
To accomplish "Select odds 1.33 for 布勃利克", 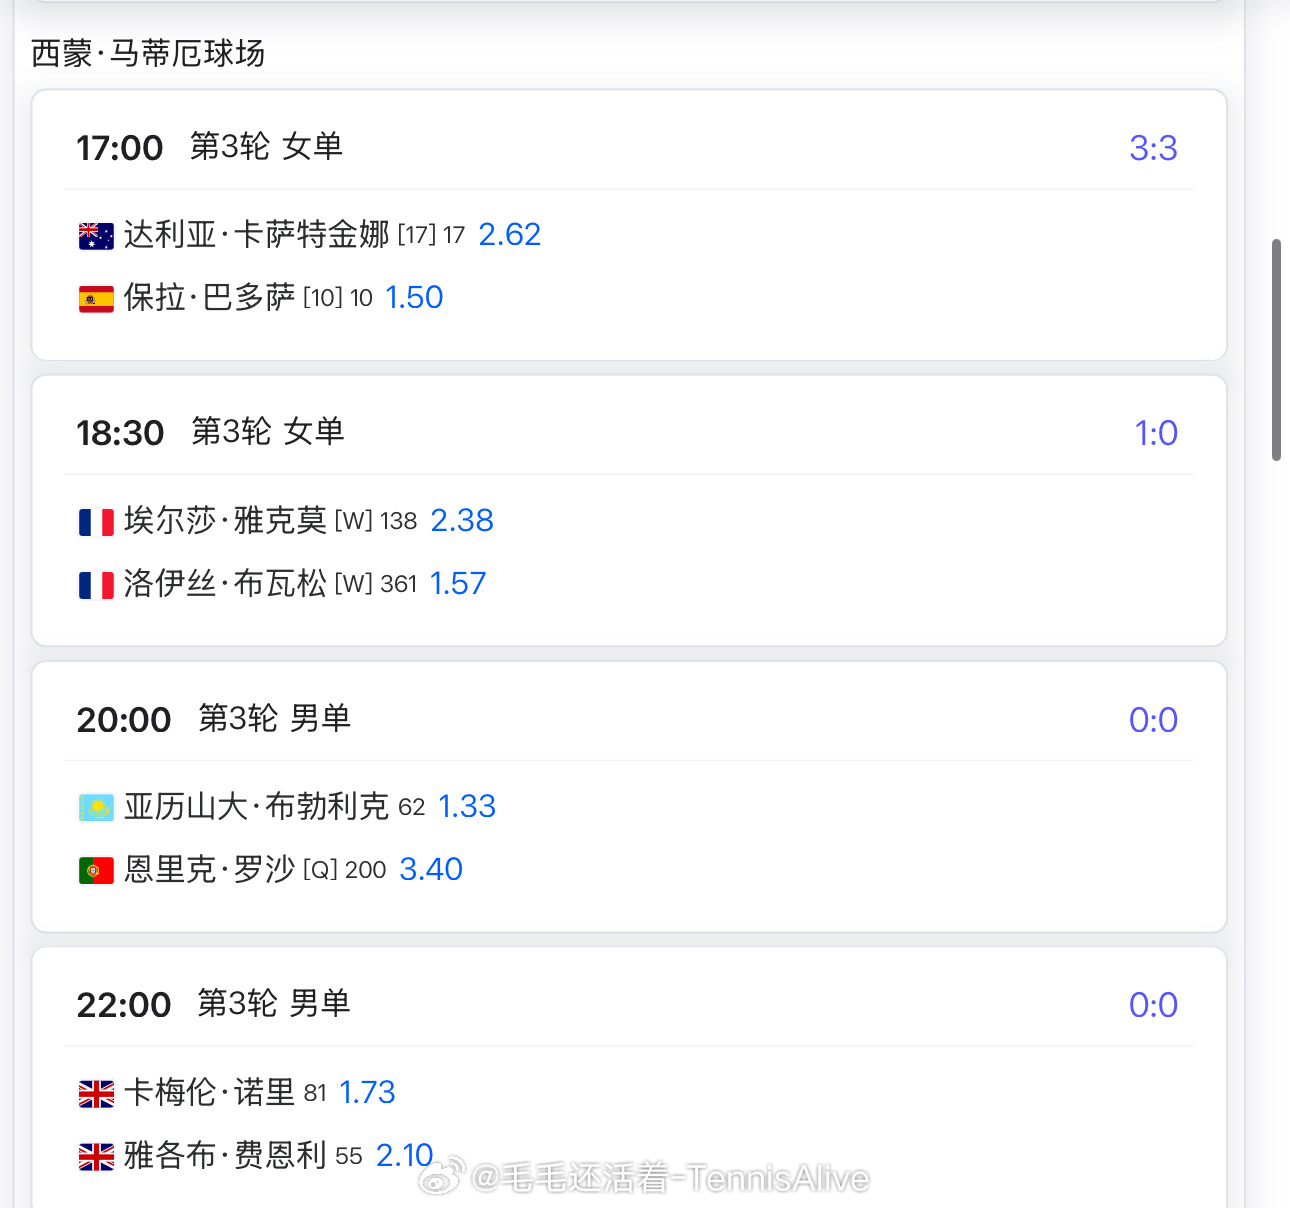I will [467, 806].
